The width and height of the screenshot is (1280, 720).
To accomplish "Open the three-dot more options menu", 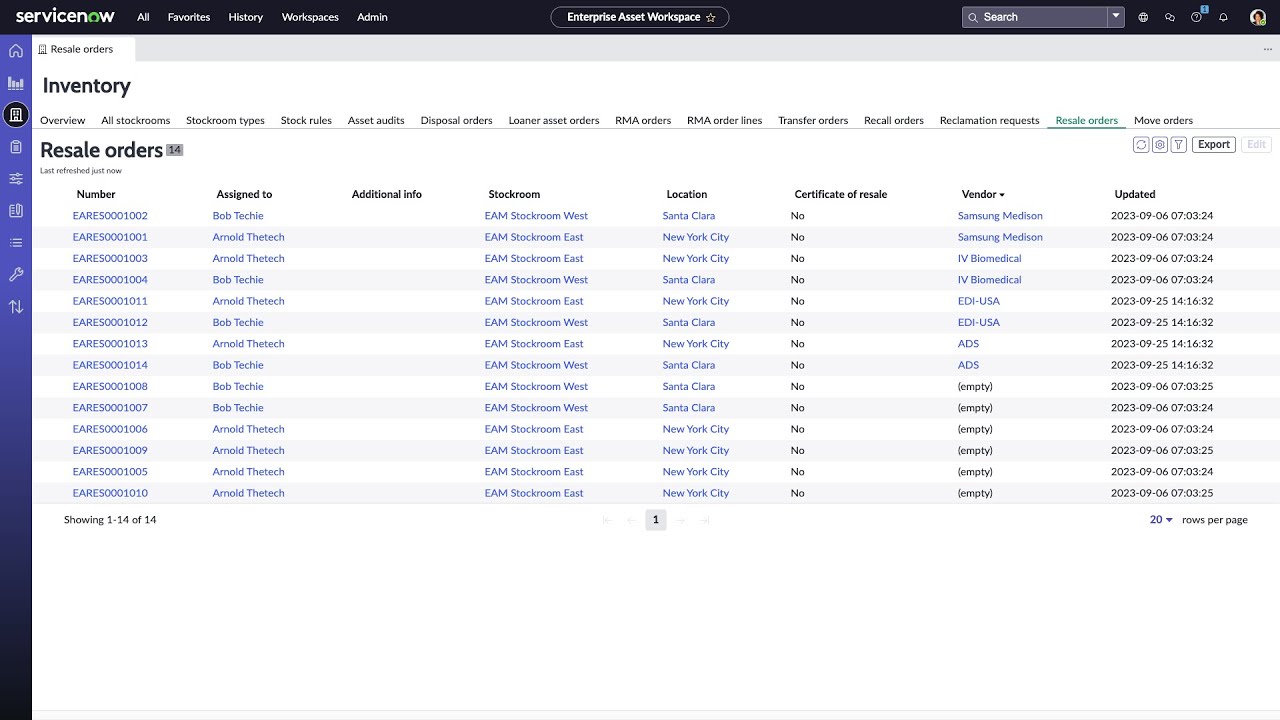I will tap(1268, 49).
